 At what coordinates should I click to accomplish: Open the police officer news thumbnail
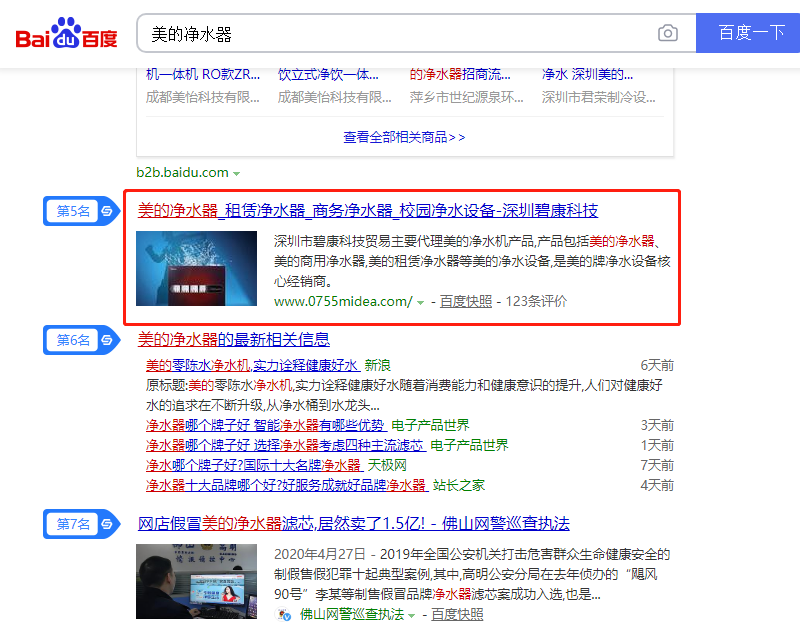(196, 582)
